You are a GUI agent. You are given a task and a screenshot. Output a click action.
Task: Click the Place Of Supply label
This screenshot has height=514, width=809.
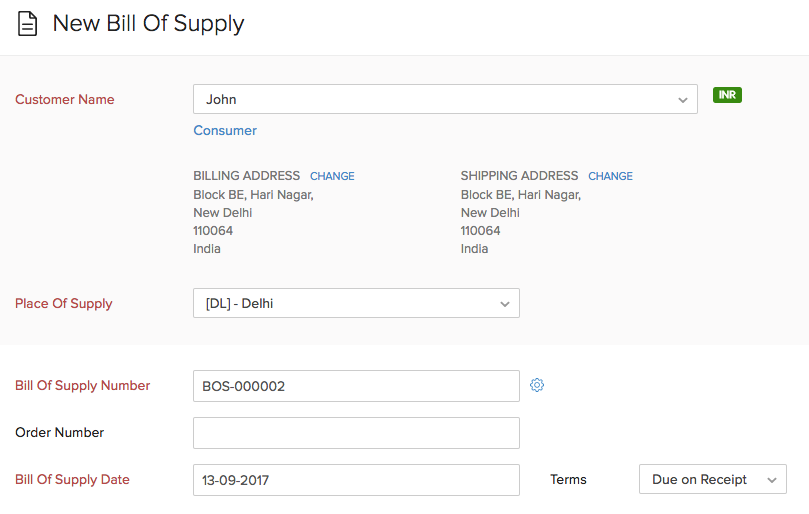coord(64,304)
